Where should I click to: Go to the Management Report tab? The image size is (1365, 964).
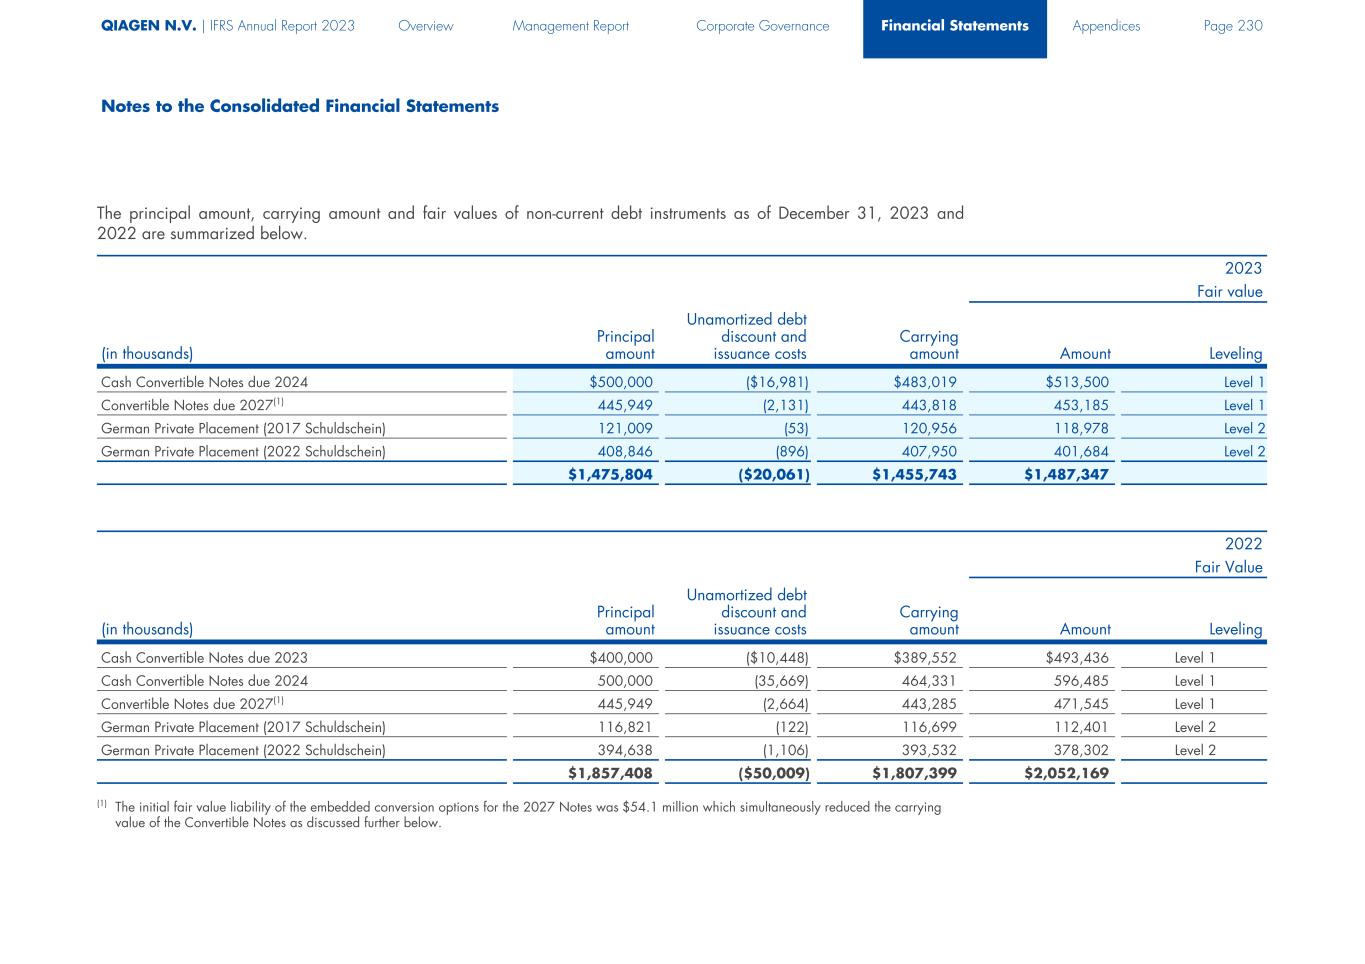(x=570, y=26)
